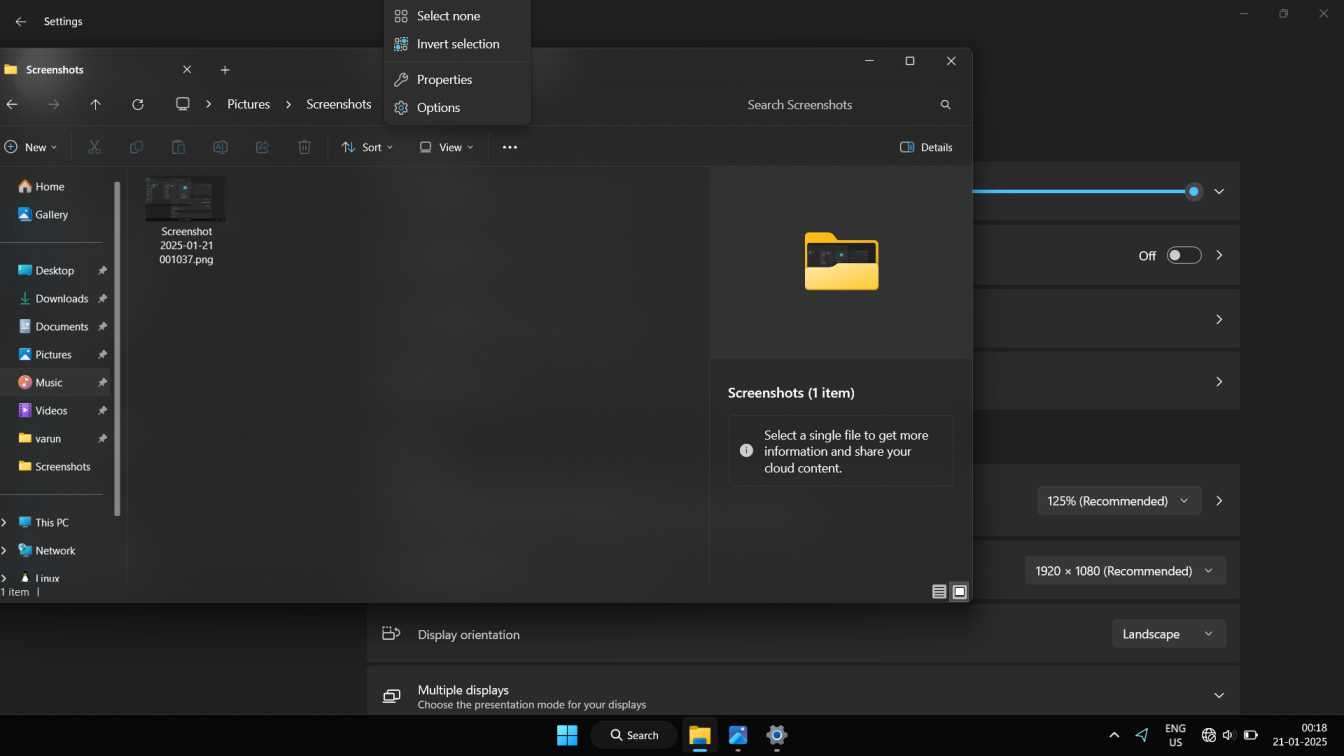
Task: Click the This PC monitor icon in address bar
Action: (x=182, y=104)
